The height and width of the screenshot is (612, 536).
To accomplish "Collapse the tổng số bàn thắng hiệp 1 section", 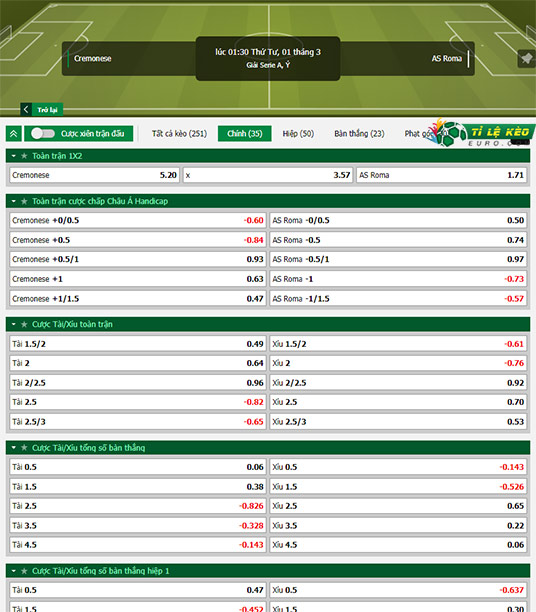I will (14, 571).
